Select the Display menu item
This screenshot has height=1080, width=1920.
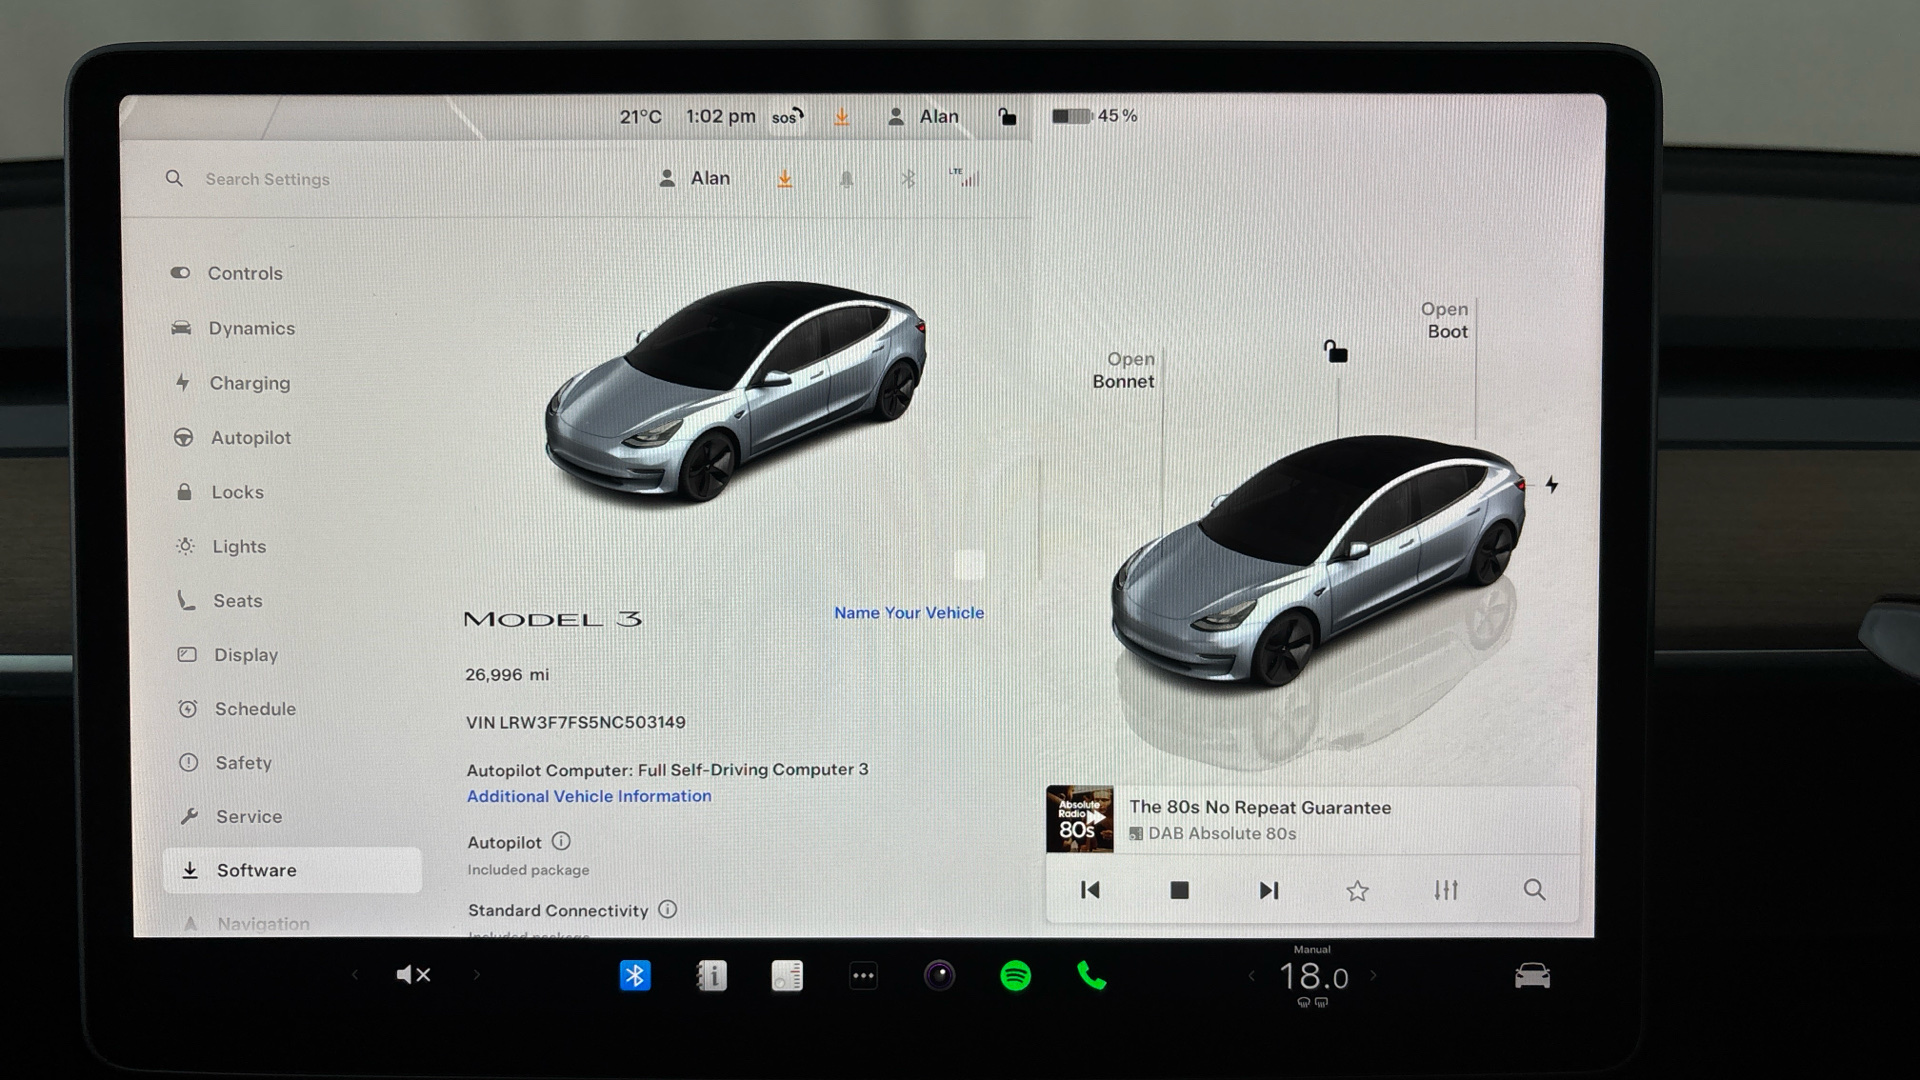point(228,655)
